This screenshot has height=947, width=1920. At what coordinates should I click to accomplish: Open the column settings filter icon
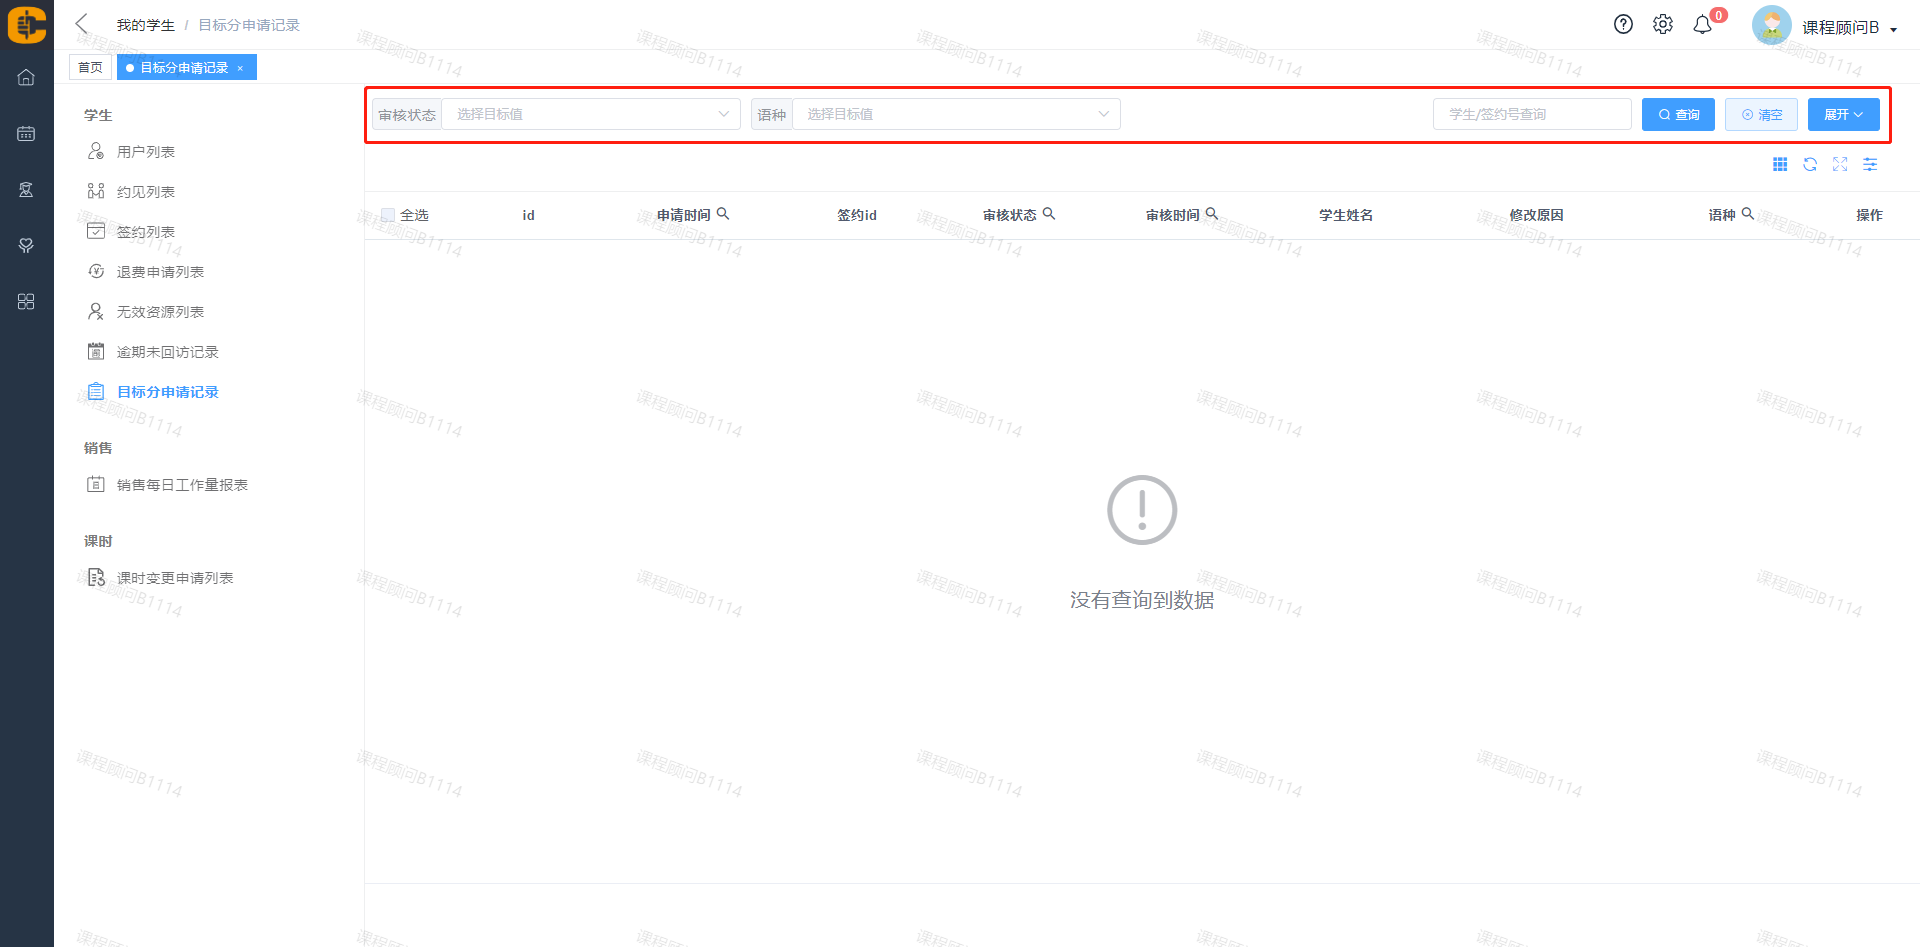(1870, 165)
